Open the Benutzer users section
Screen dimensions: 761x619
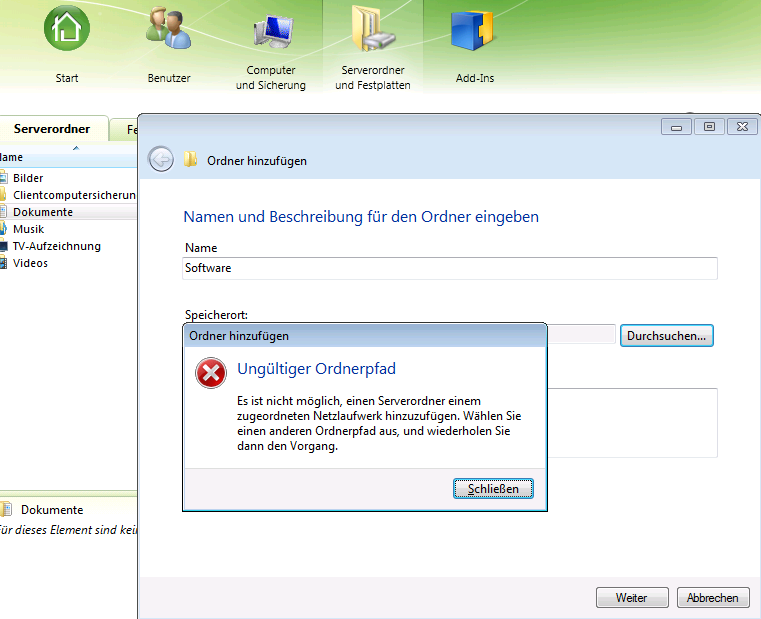pyautogui.click(x=168, y=30)
